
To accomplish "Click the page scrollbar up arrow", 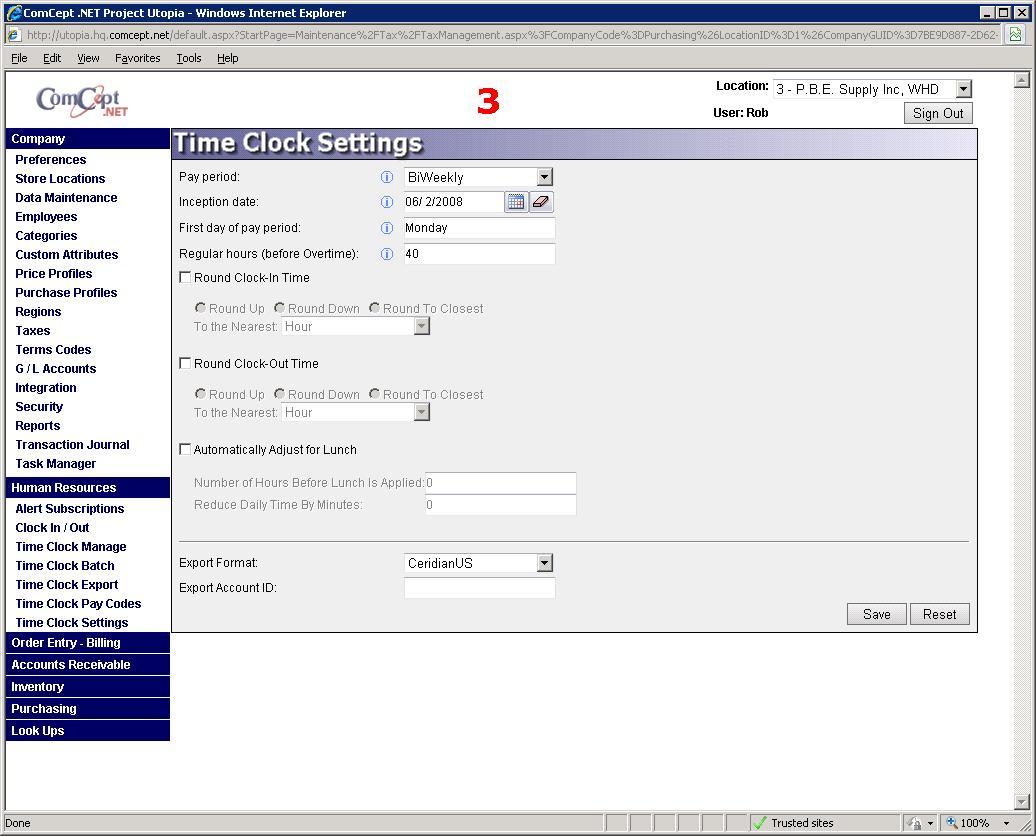I will (x=1021, y=80).
